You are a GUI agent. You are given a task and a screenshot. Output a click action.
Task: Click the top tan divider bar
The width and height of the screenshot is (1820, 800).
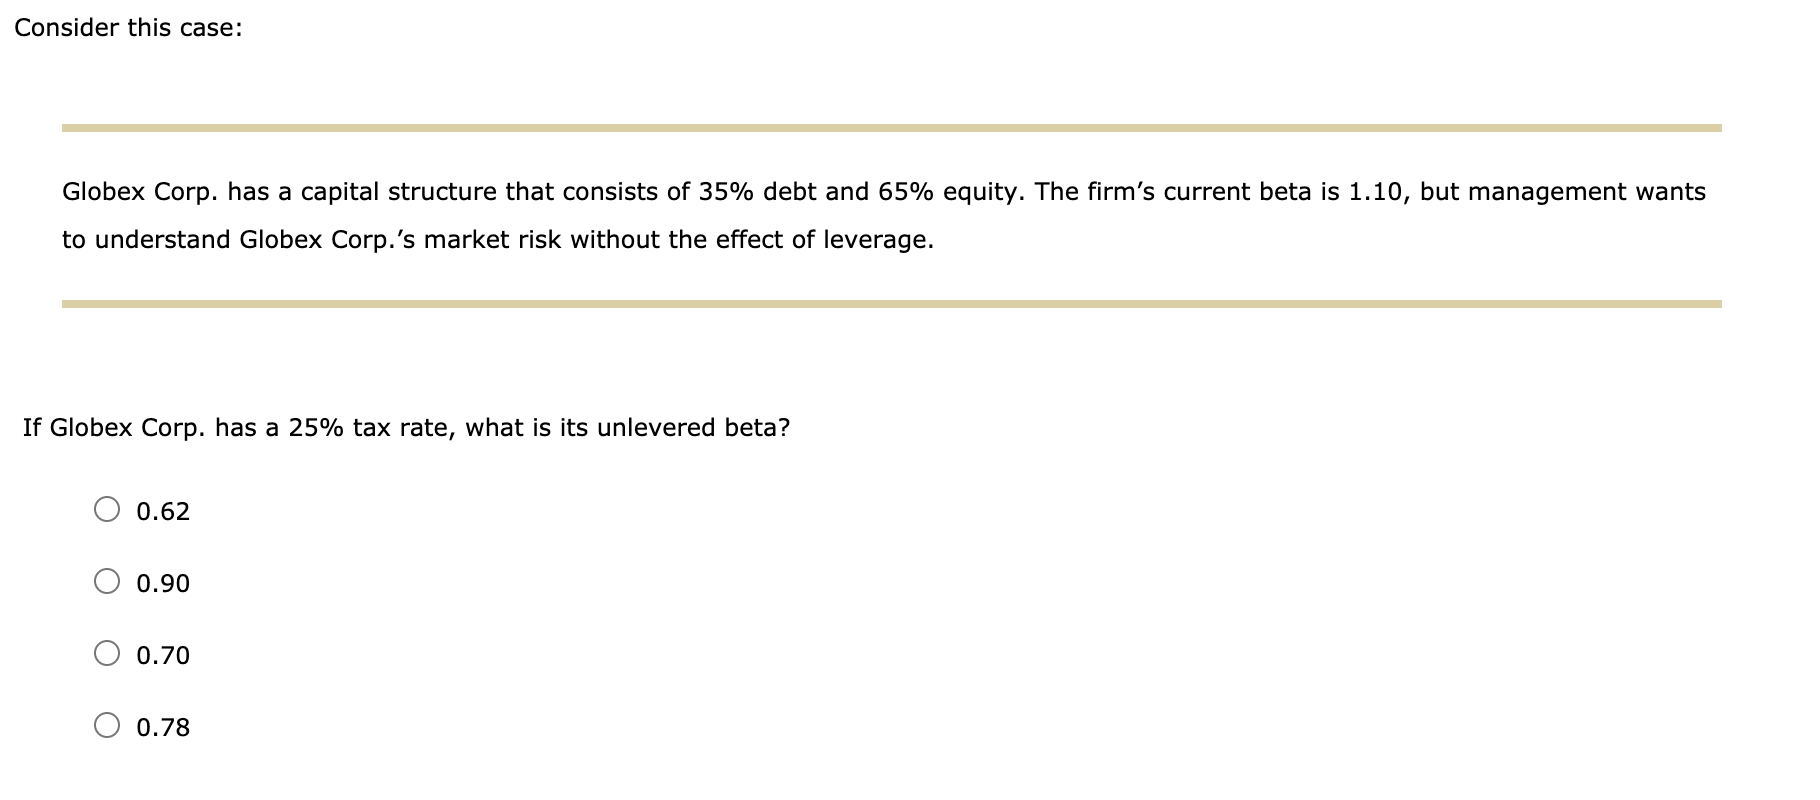point(890,127)
